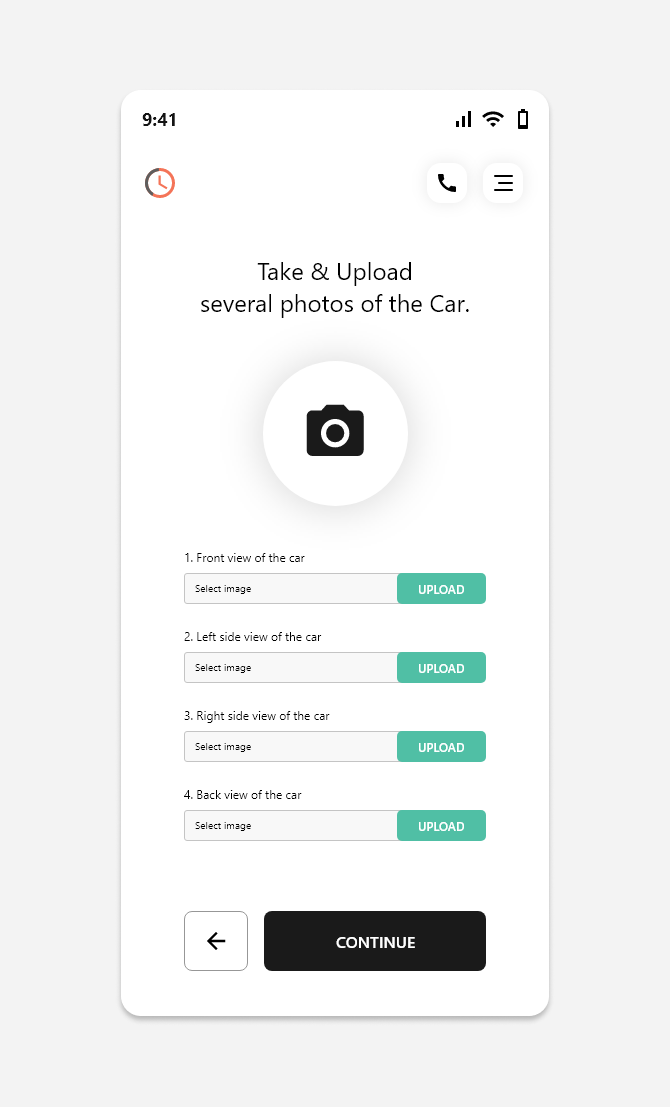Click the back arrow button
Screen dimensions: 670x1107
(216, 941)
